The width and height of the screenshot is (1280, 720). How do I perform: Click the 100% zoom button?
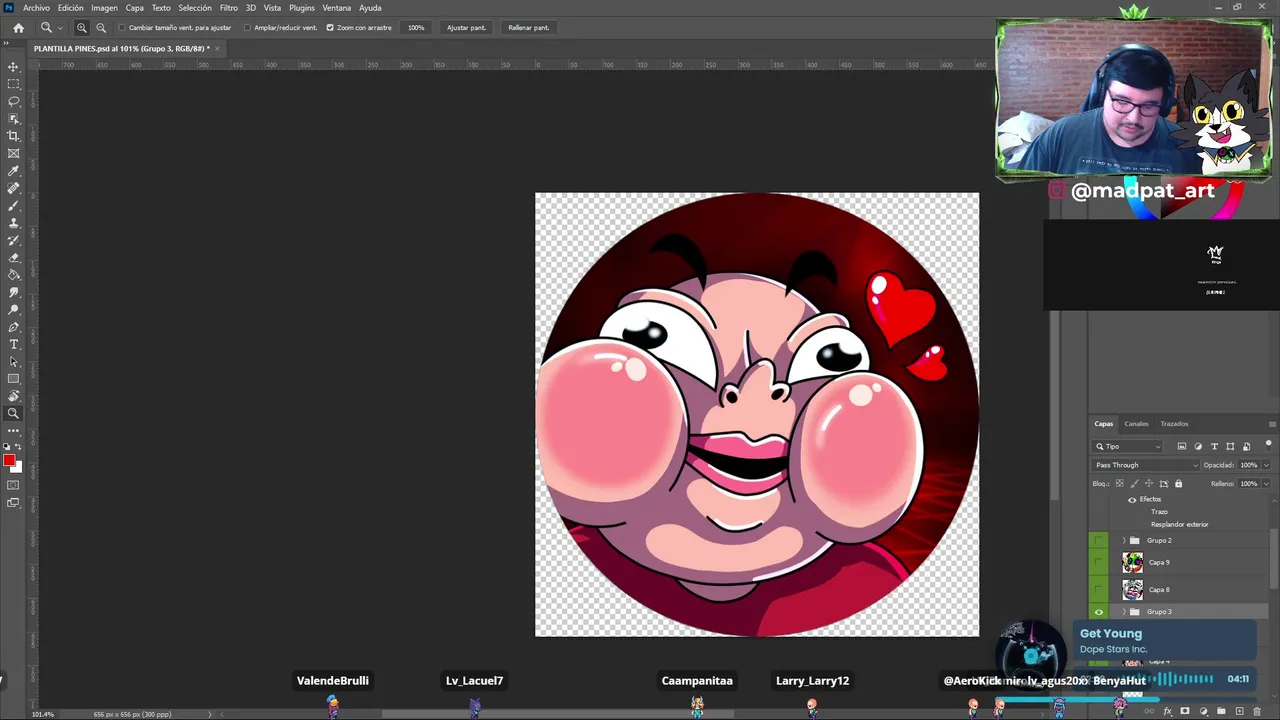pyautogui.click(x=416, y=28)
